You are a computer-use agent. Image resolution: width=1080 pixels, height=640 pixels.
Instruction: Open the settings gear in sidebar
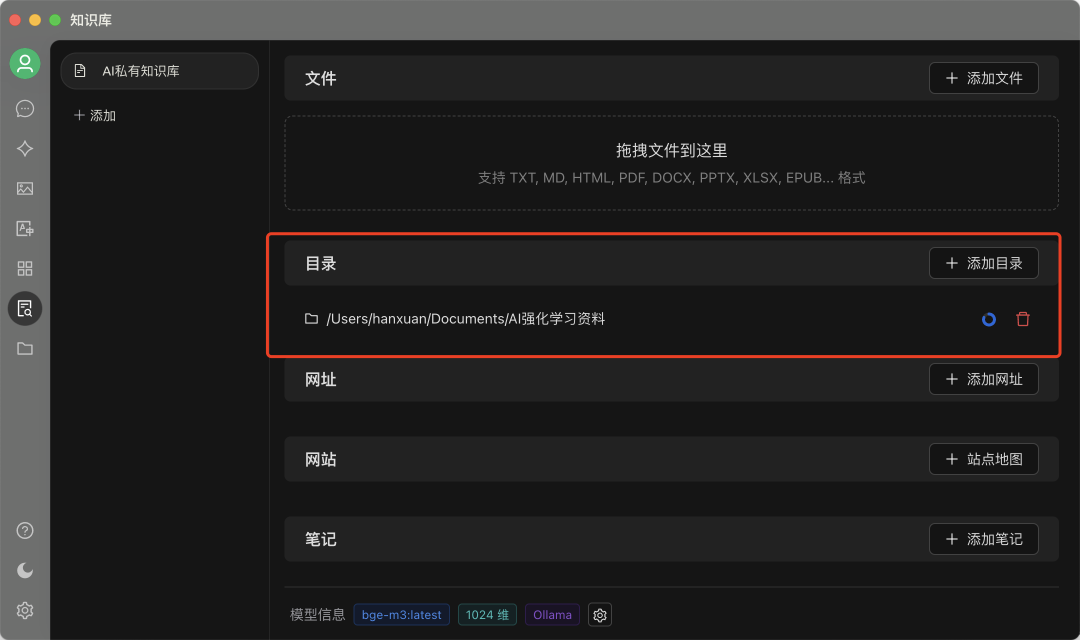pyautogui.click(x=25, y=610)
